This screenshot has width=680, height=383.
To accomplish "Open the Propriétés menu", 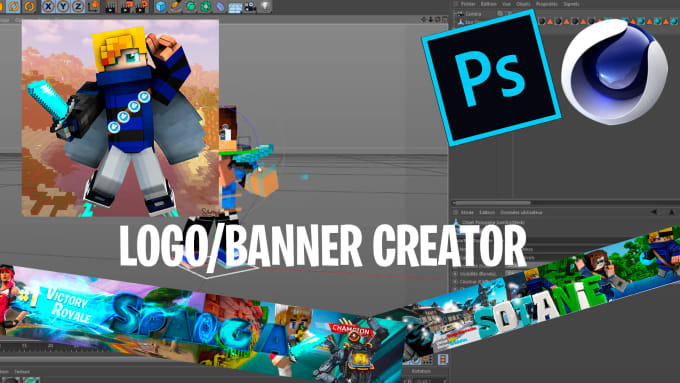I will tap(547, 4).
